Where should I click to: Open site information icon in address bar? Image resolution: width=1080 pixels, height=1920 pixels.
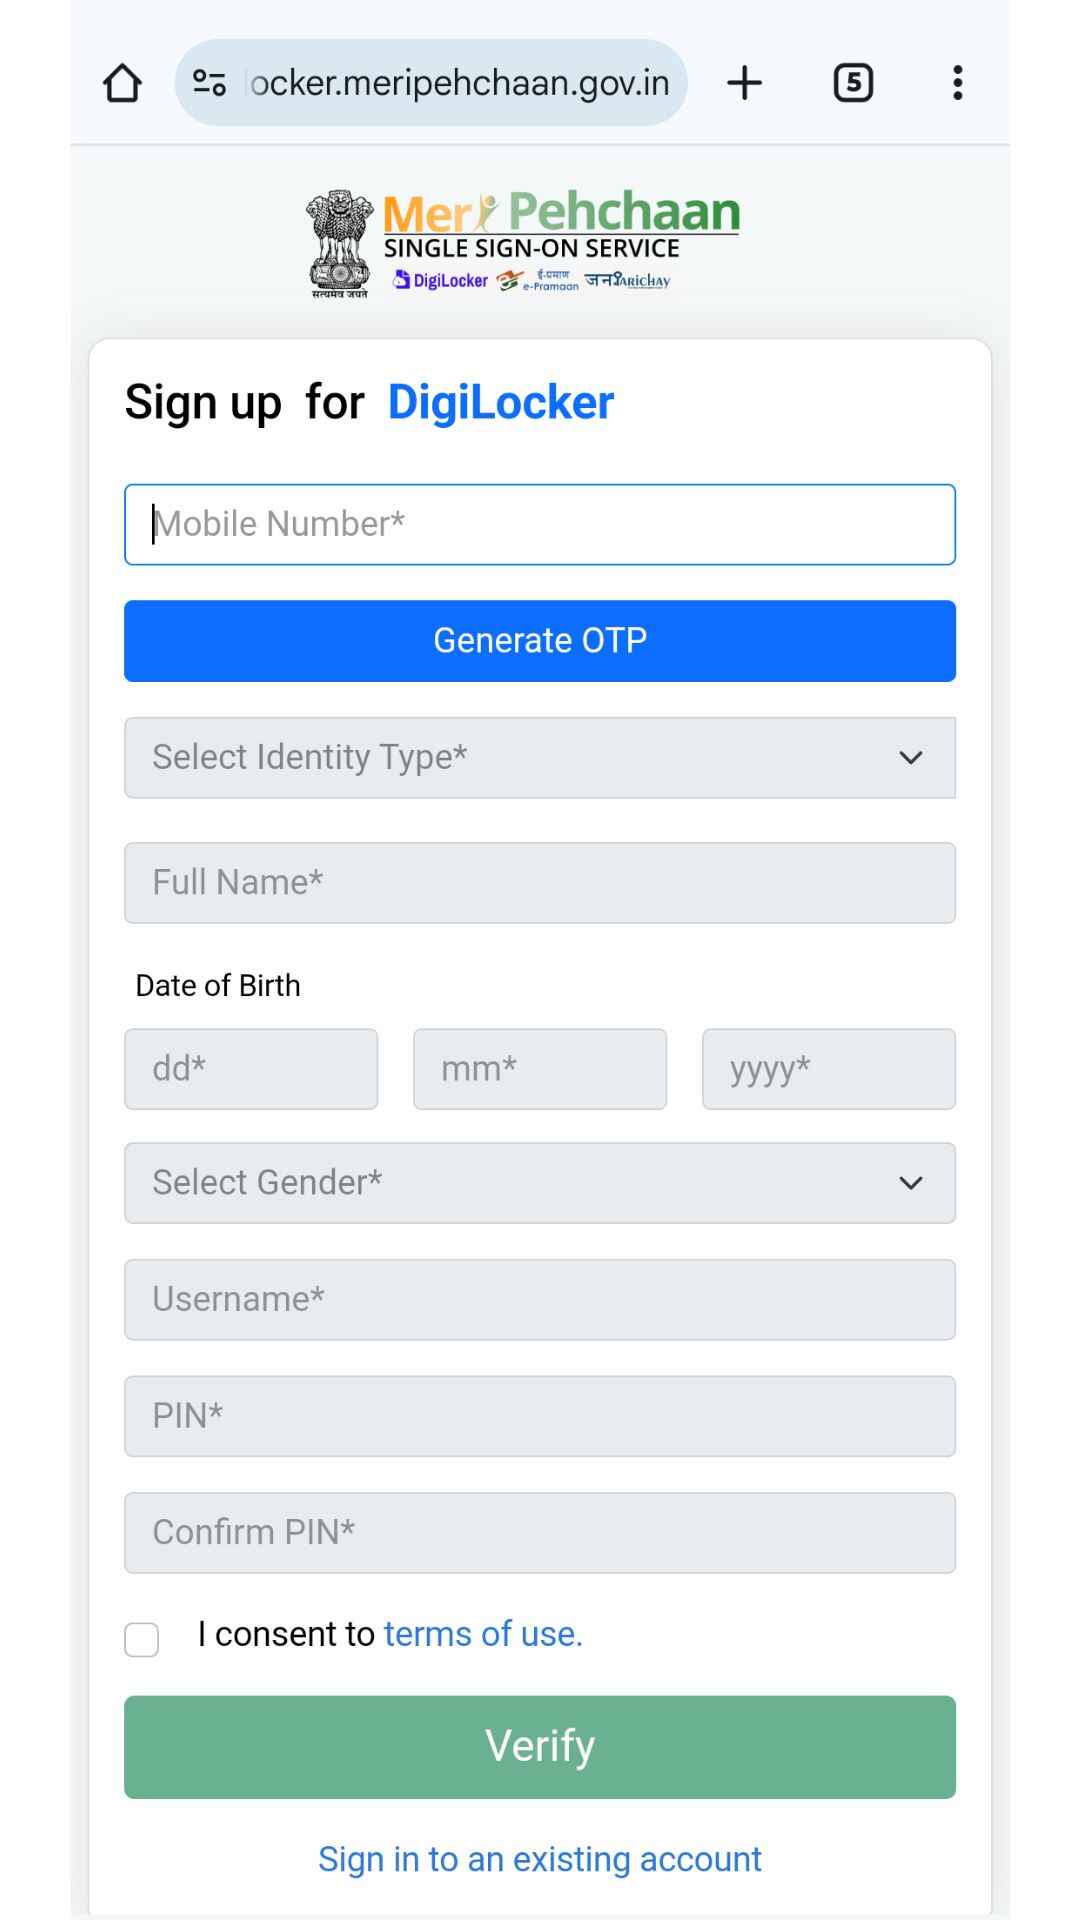click(209, 83)
